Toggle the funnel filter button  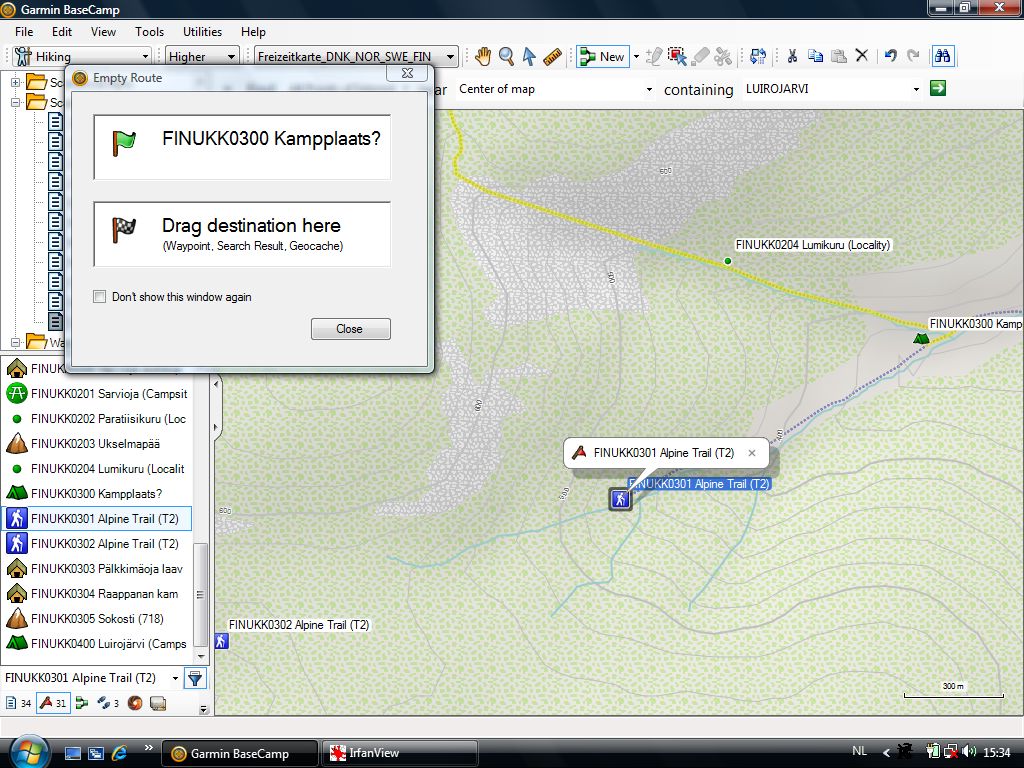click(195, 678)
